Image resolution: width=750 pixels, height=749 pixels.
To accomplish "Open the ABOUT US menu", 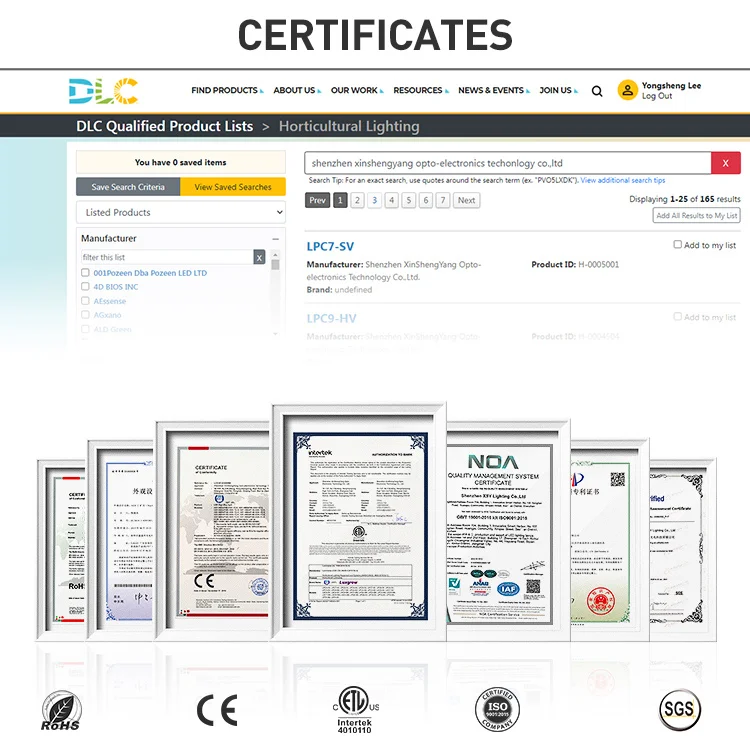I will click(x=297, y=90).
